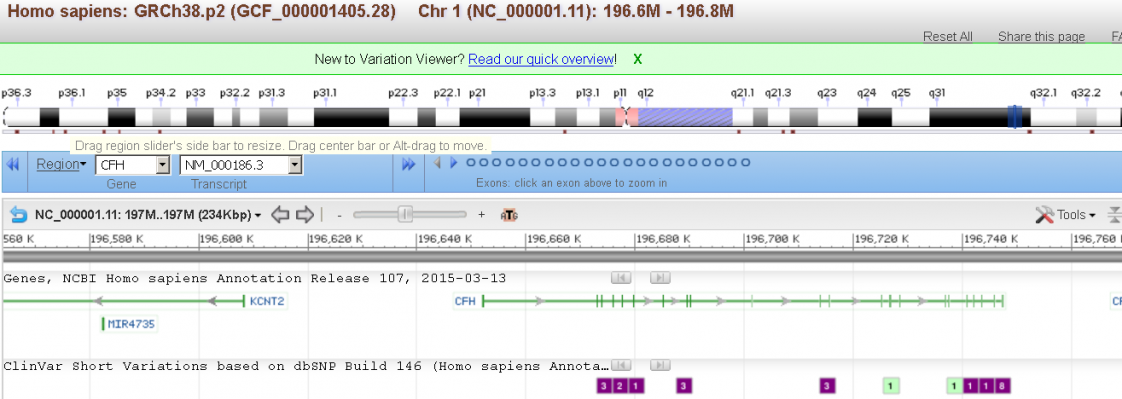The image size is (1122, 399).
Task: Click the next exon triangle arrow
Action: click(x=453, y=163)
